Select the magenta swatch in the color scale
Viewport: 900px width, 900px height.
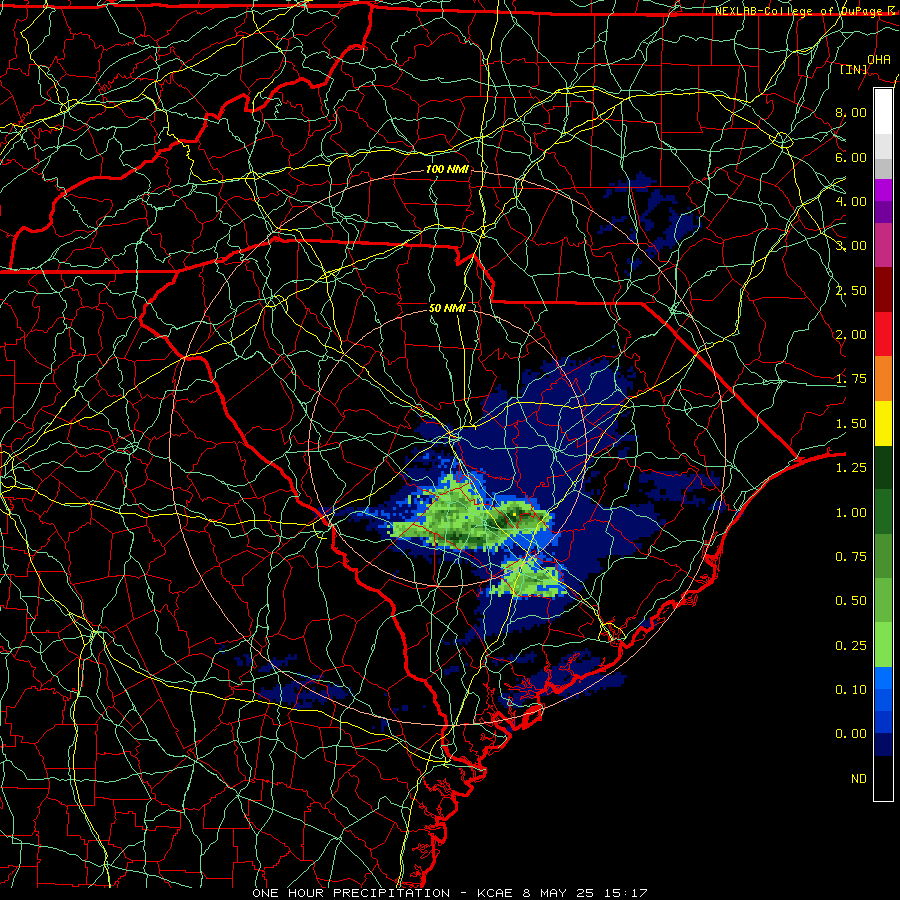point(883,190)
